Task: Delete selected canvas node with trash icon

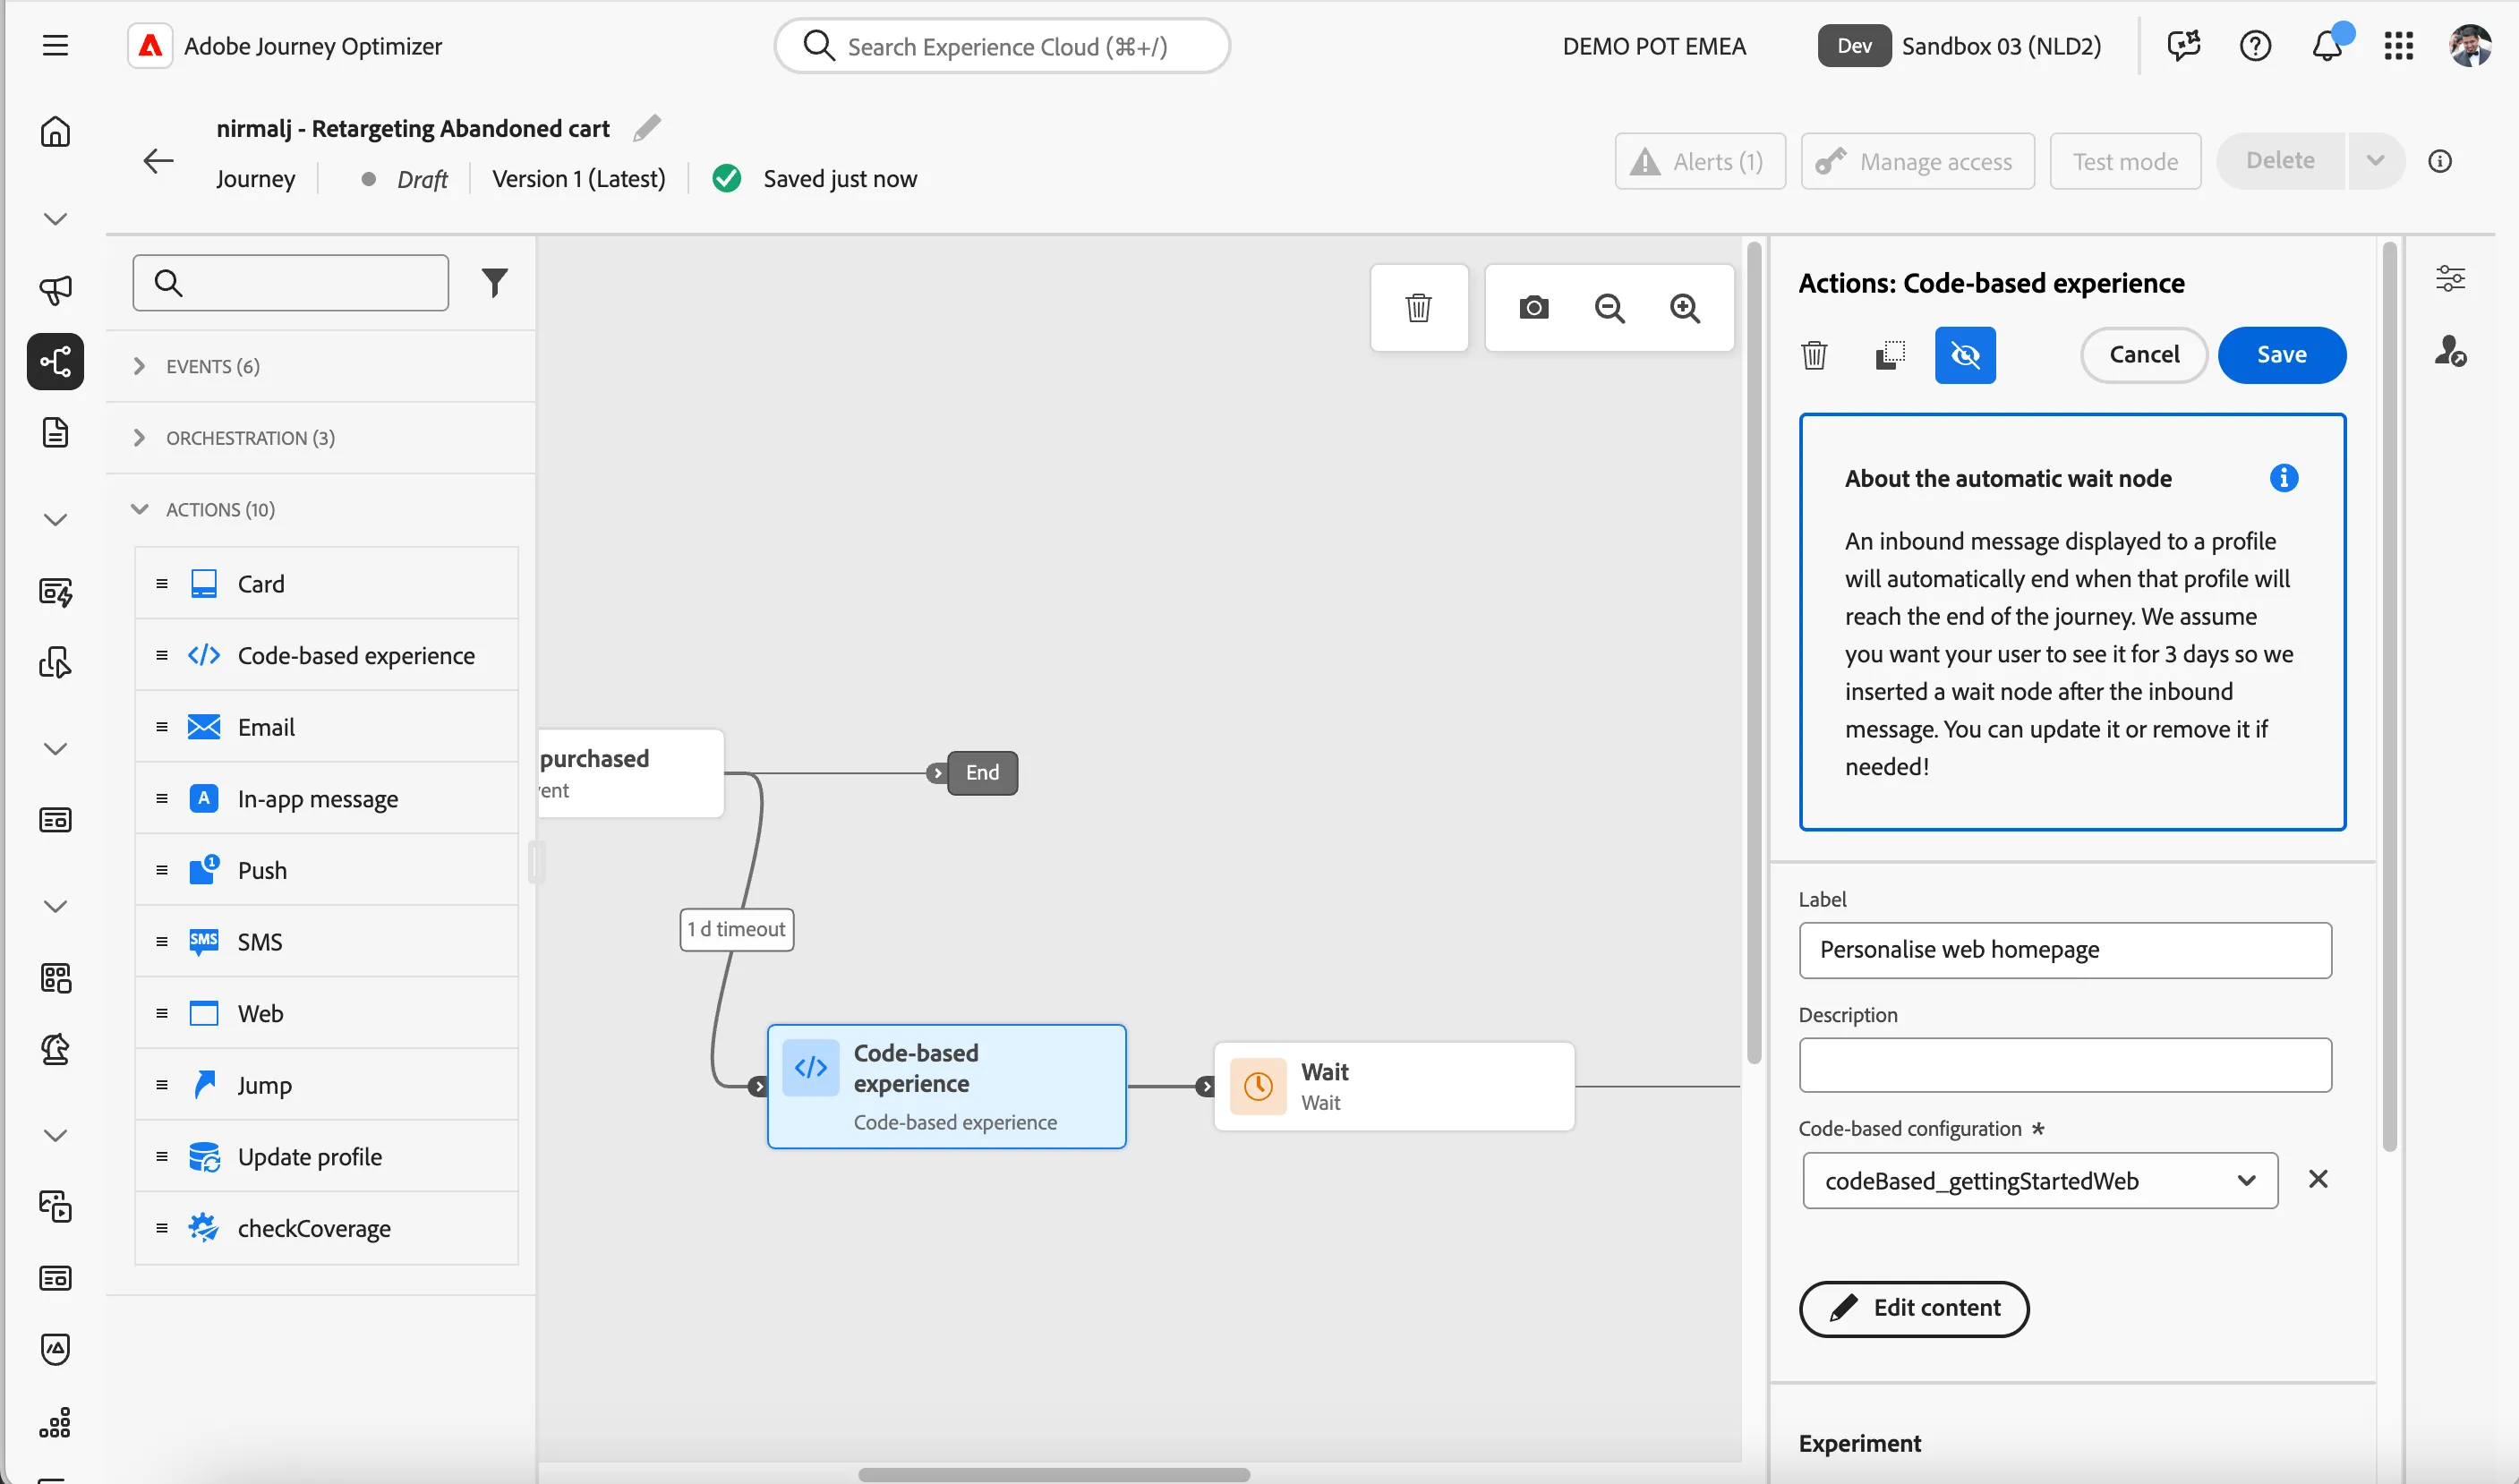Action: pos(1418,308)
